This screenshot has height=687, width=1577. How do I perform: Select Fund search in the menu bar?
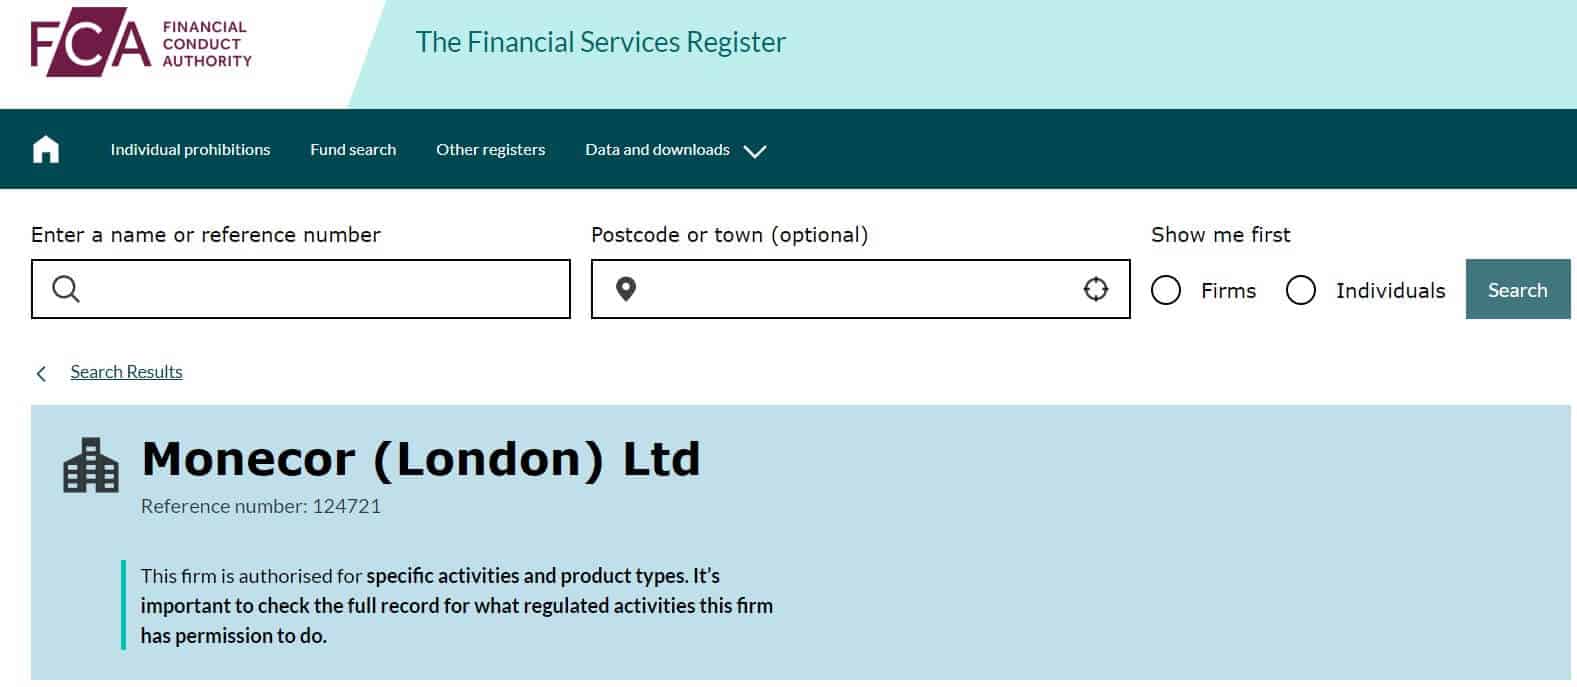click(x=353, y=149)
